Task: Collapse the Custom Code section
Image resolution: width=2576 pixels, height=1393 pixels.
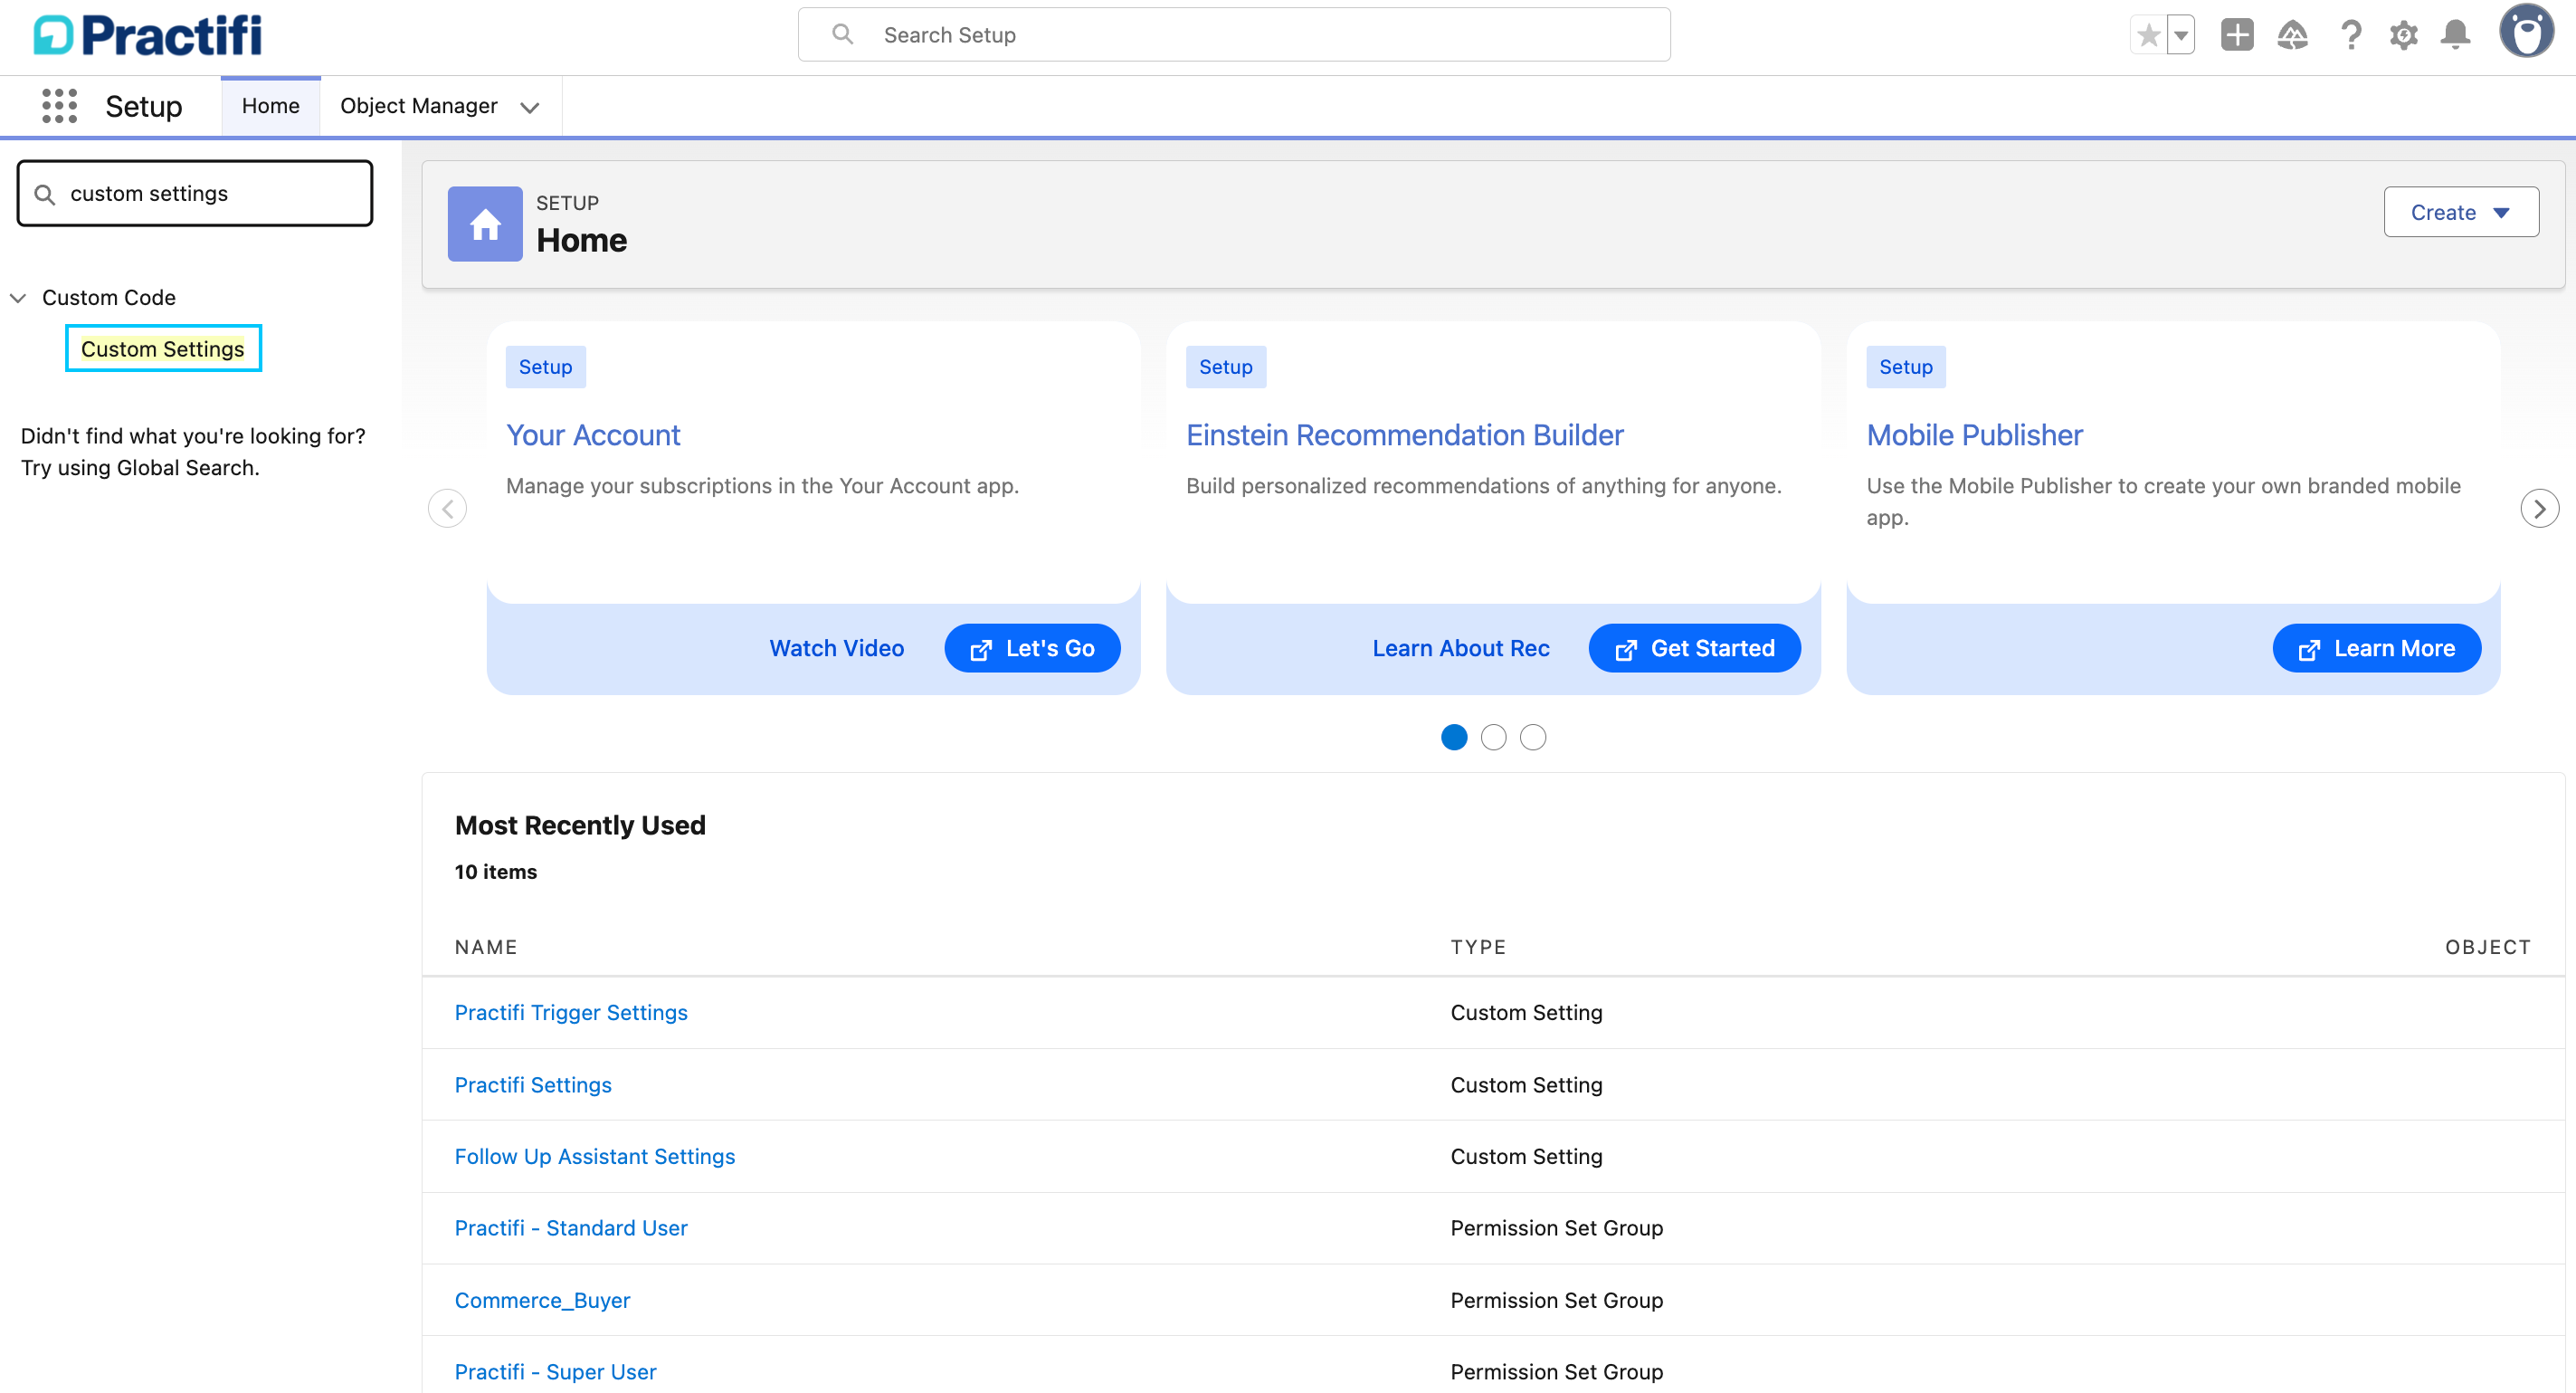Action: (x=18, y=298)
